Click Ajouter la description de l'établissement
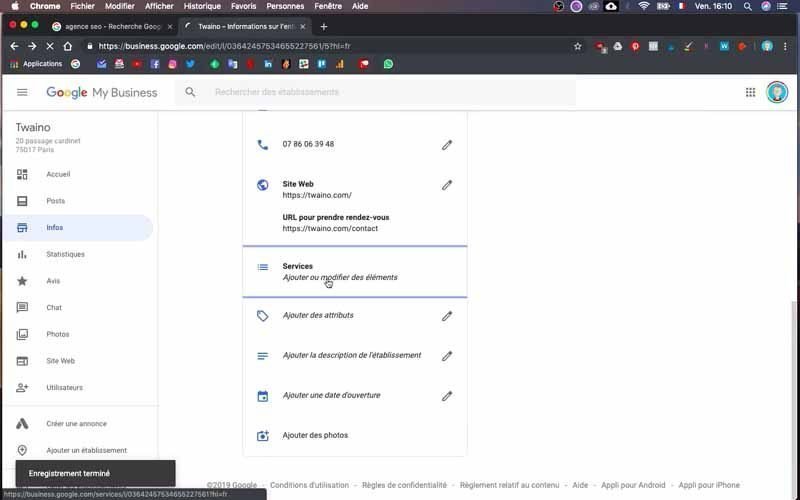This screenshot has height=500, width=800. (x=352, y=355)
